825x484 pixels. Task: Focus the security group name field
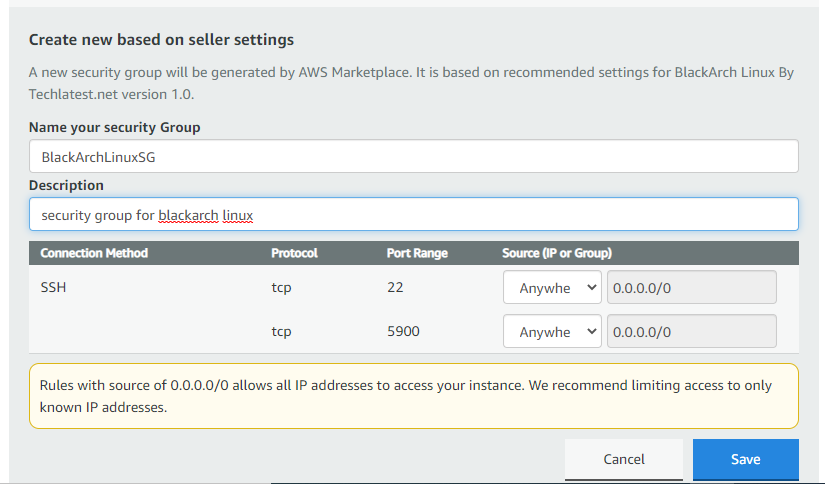pos(414,156)
